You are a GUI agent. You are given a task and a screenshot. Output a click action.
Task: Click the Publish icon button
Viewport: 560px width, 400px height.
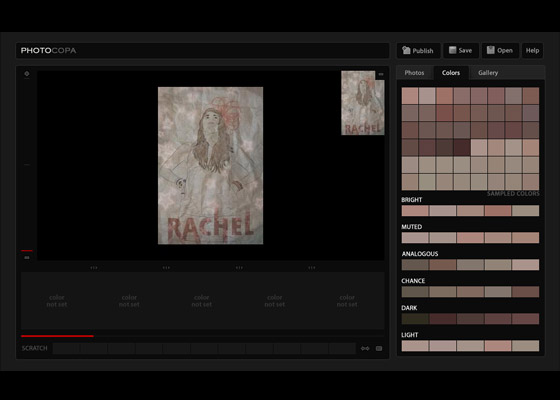406,50
